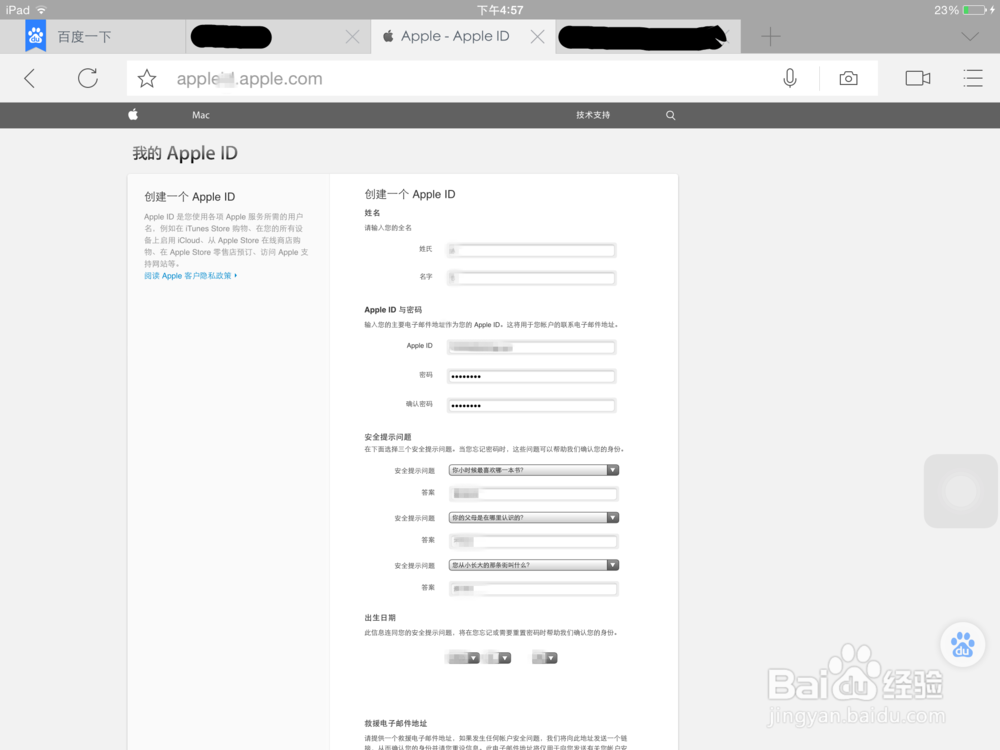This screenshot has width=1000, height=750.
Task: Open the 技术支持 navigation item
Action: (593, 115)
